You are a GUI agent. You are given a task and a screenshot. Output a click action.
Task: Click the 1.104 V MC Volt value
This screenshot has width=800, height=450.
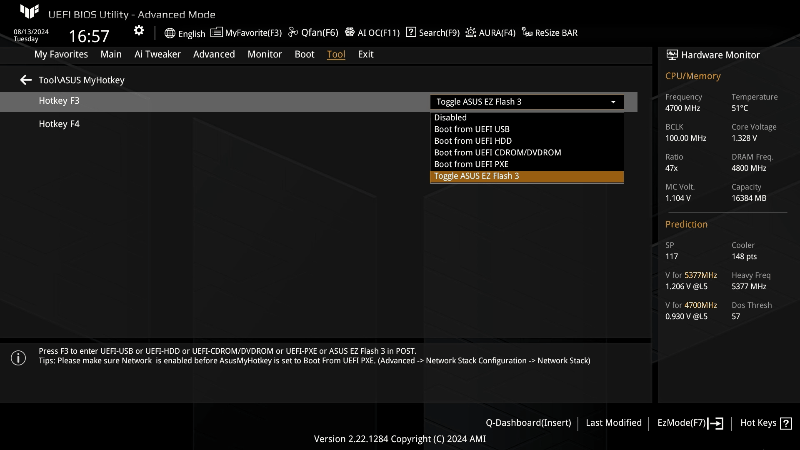tap(678, 198)
